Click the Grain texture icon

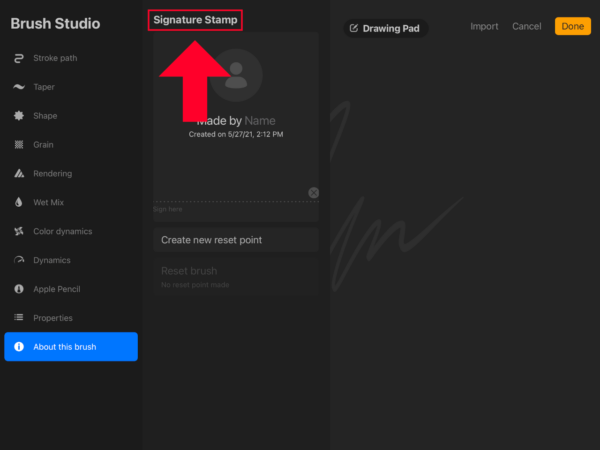19,145
